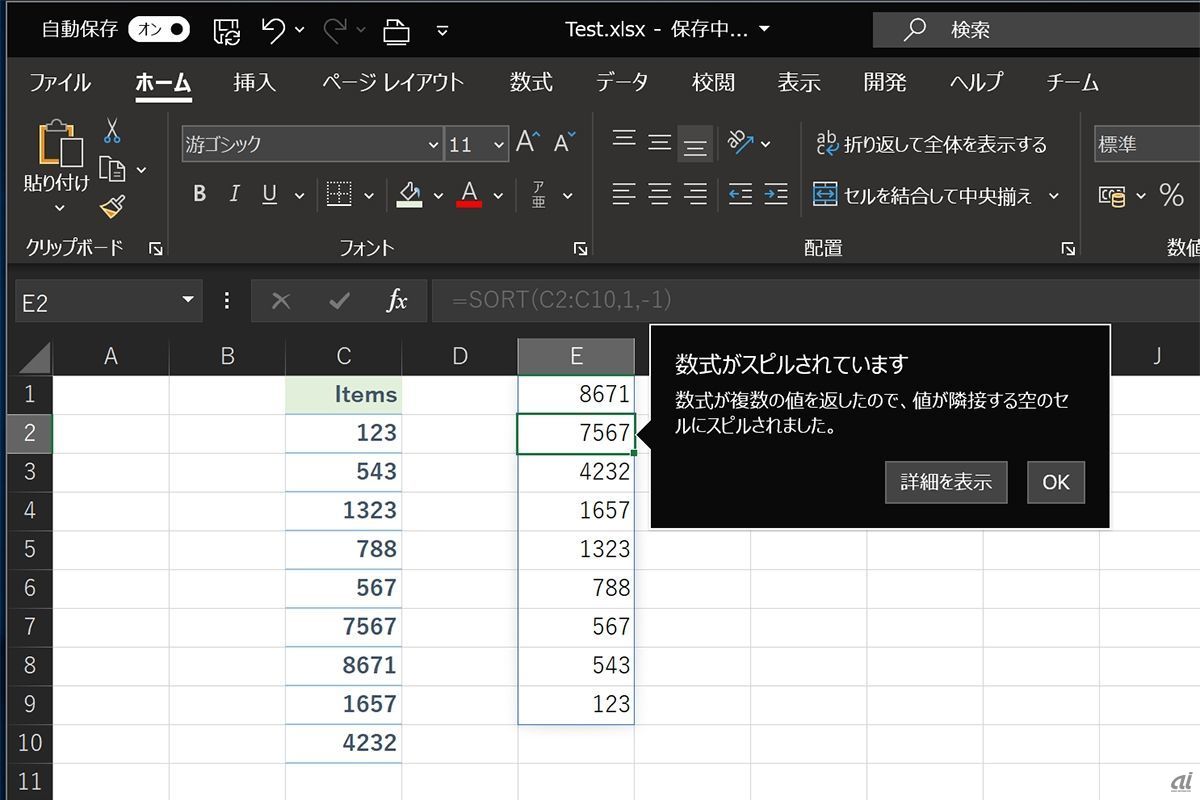
Task: Click the cut scissors icon
Action: click(112, 131)
